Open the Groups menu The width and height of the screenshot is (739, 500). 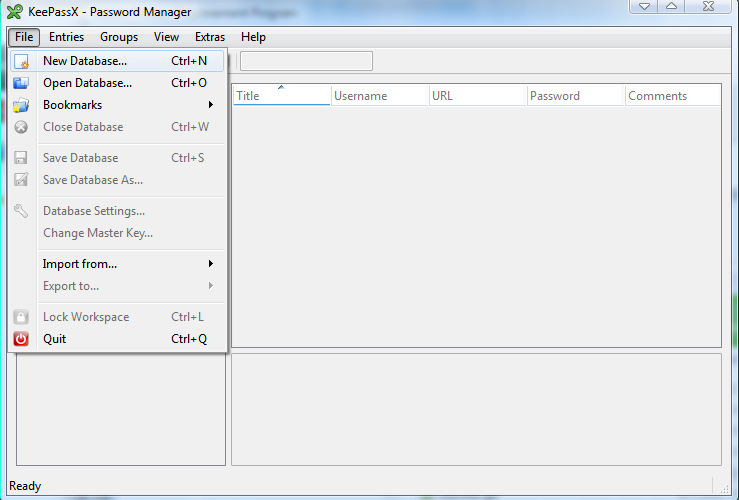[x=119, y=37]
